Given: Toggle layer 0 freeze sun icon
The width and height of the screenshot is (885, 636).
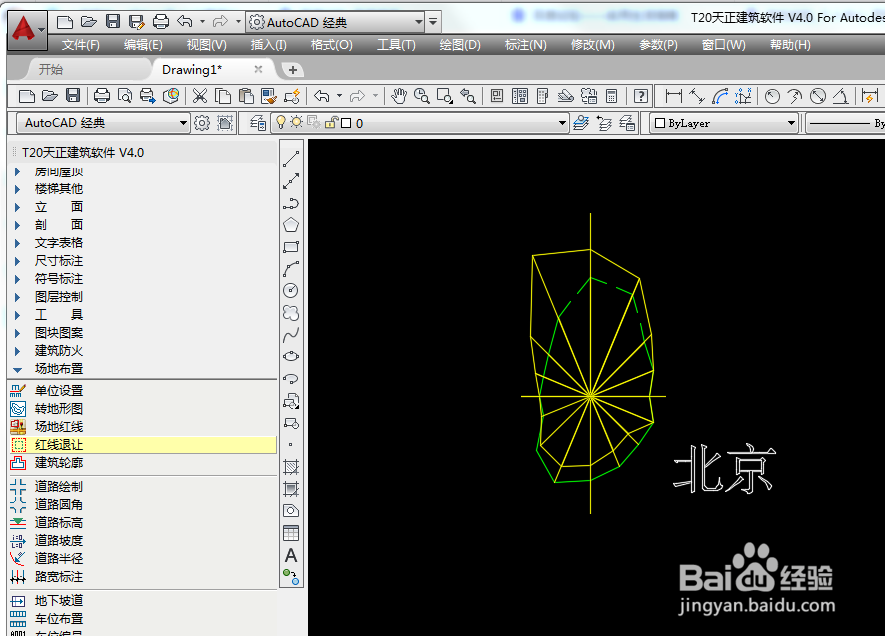Looking at the screenshot, I should tap(297, 122).
